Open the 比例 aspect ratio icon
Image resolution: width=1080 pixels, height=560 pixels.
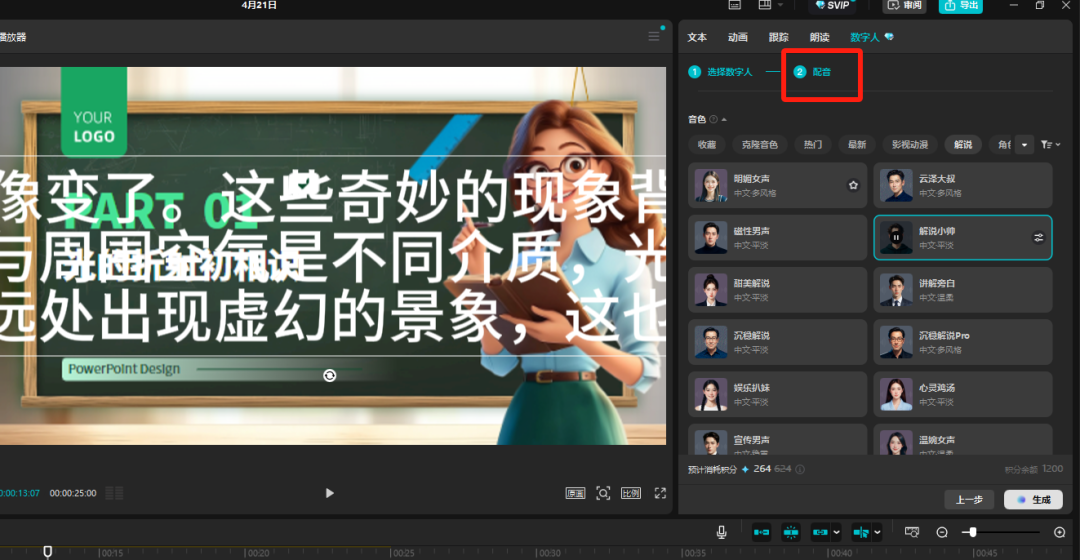631,493
